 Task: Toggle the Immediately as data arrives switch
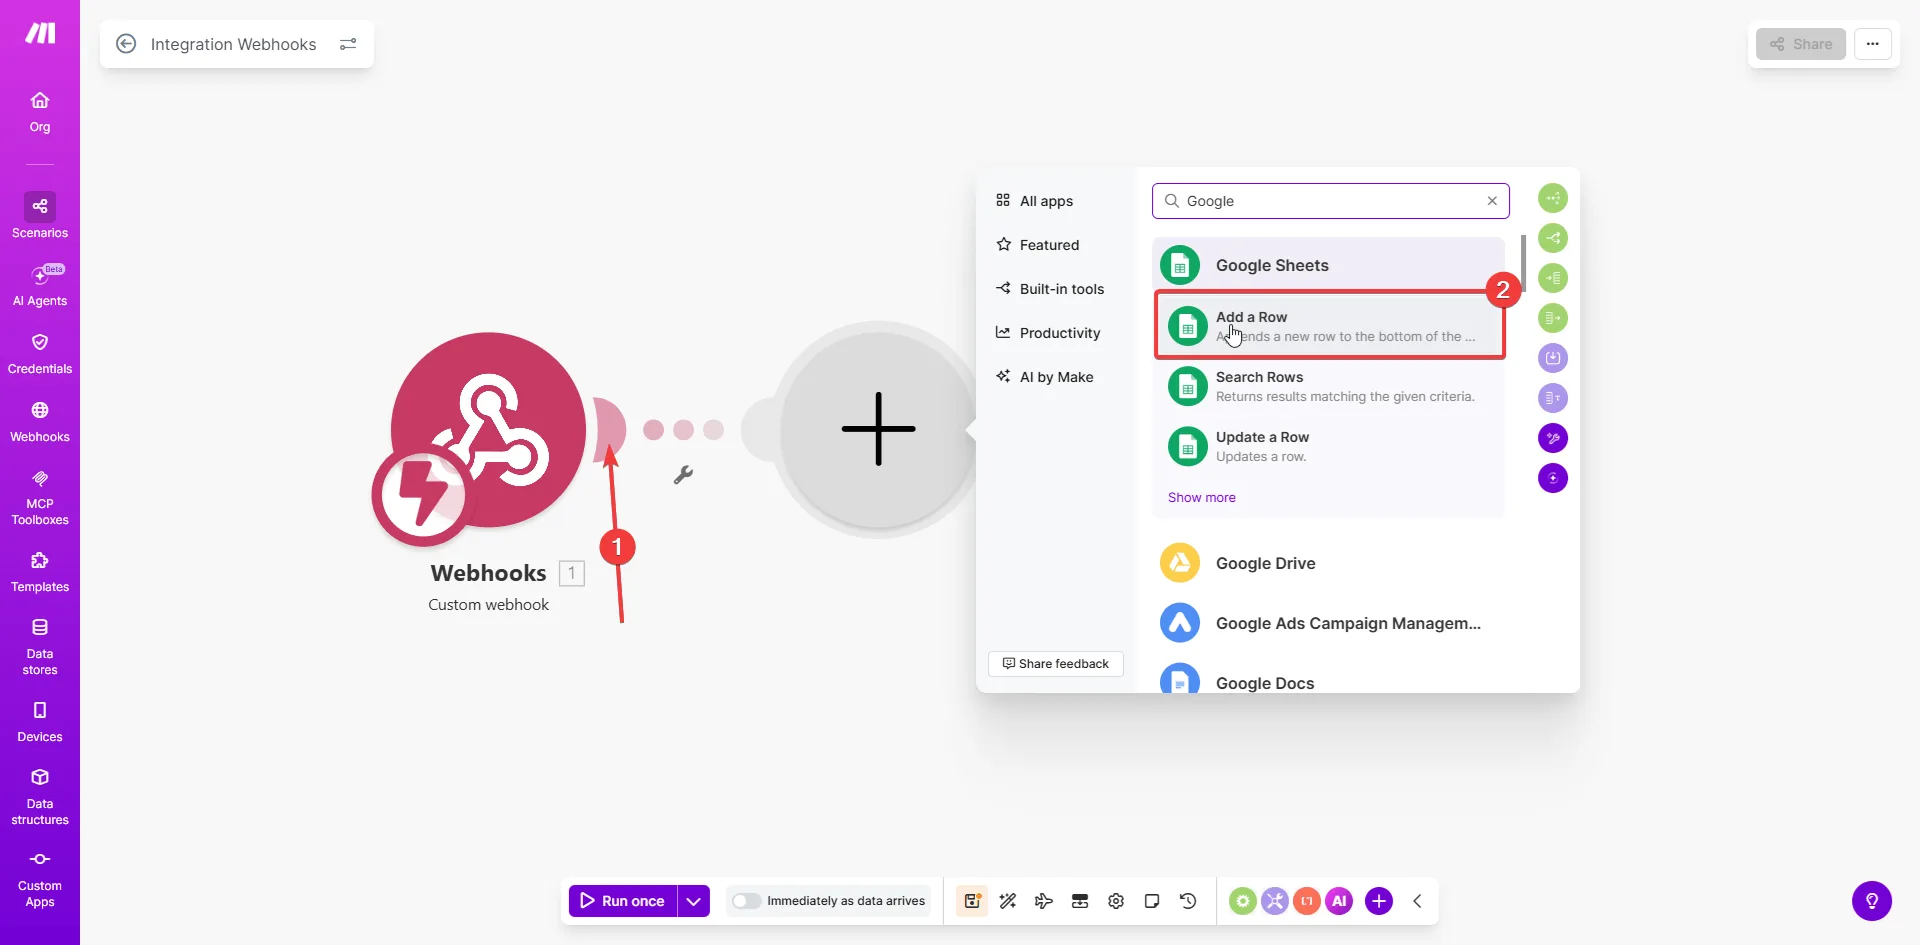(746, 901)
